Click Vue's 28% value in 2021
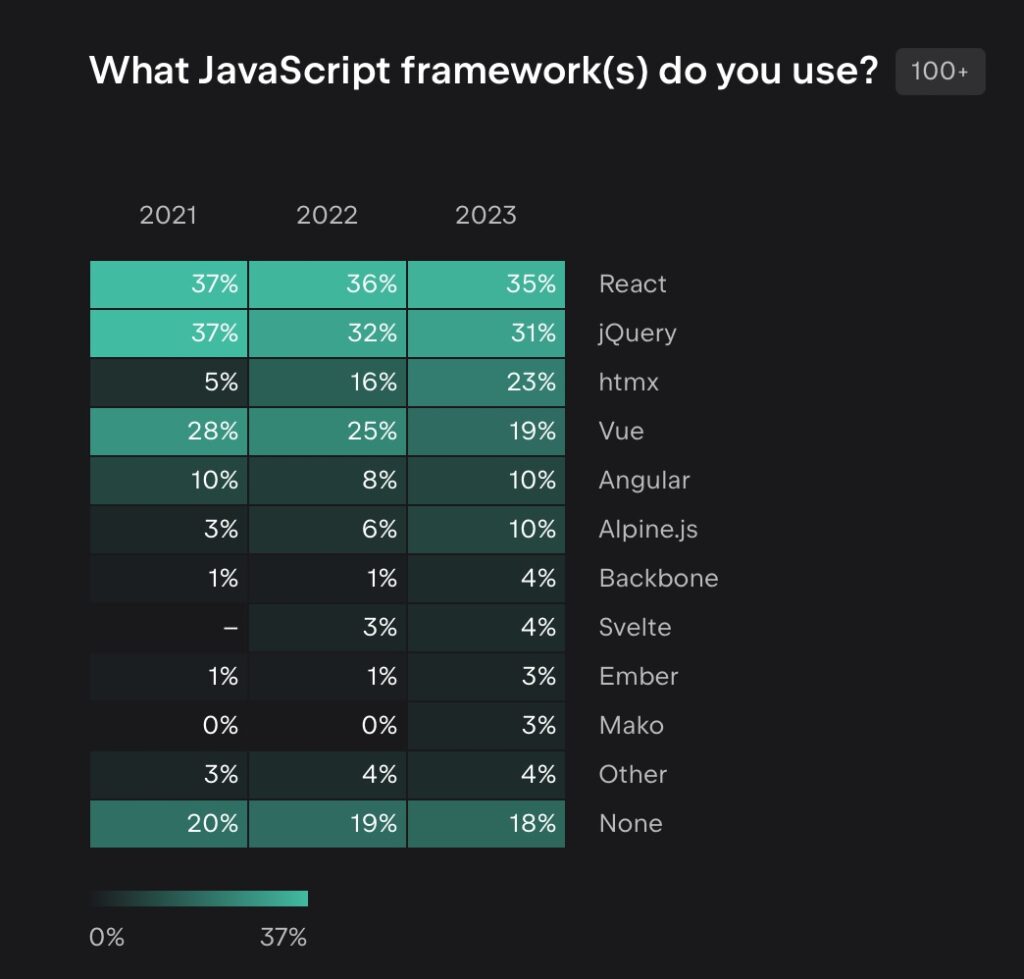Screen dimensions: 1024x979 [168, 431]
